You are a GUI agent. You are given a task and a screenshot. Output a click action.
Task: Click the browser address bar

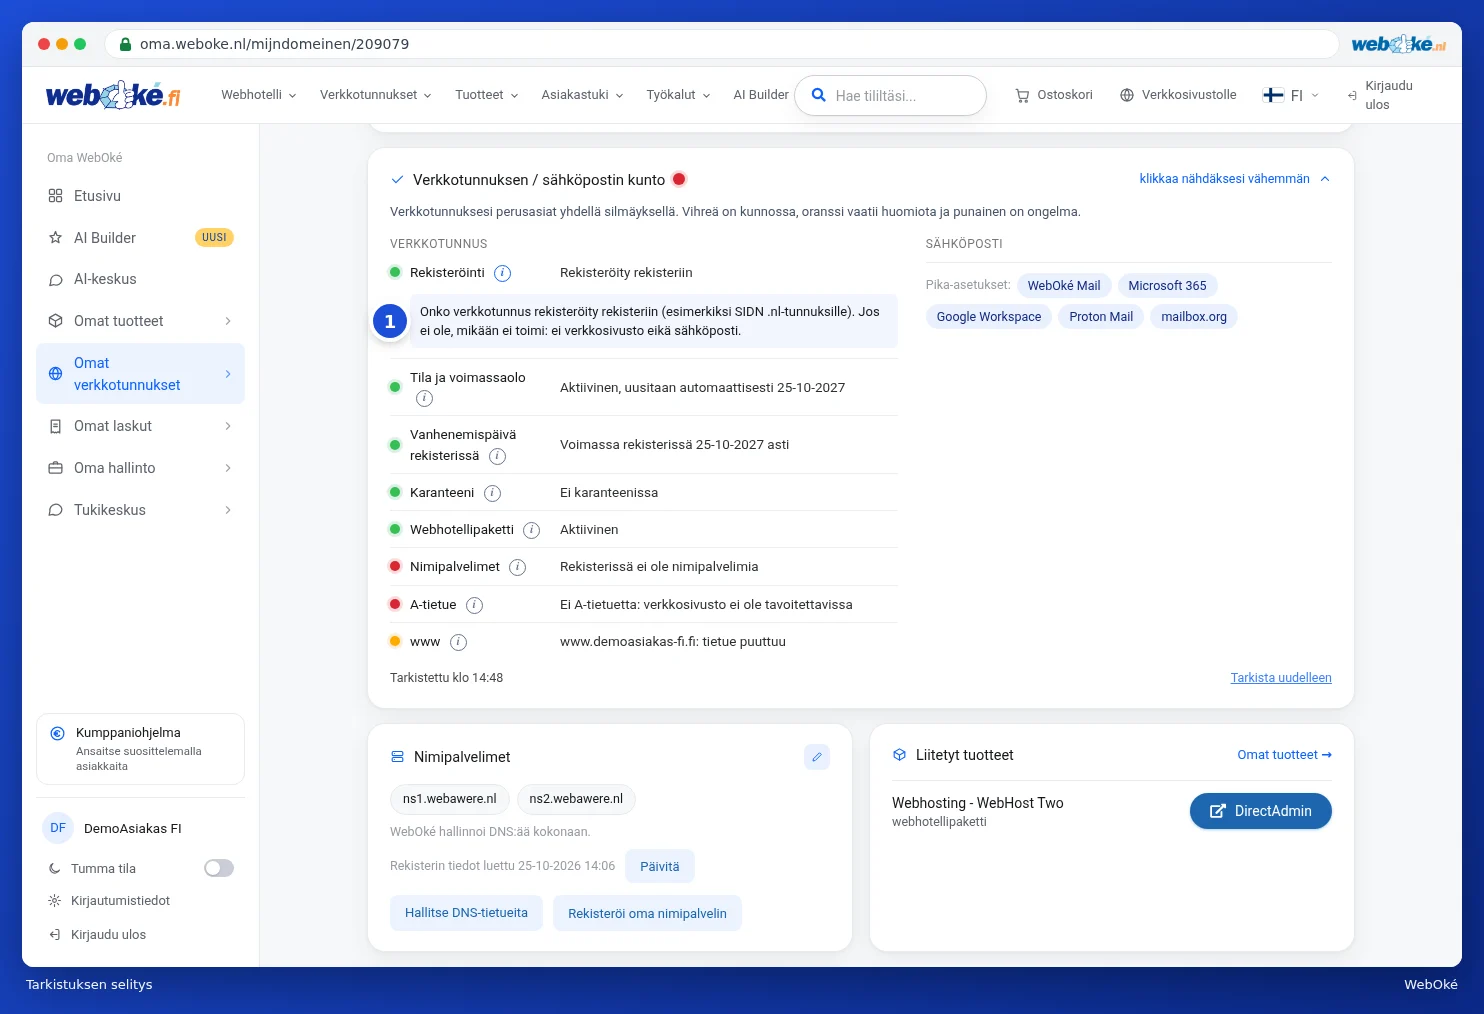pyautogui.click(x=721, y=44)
